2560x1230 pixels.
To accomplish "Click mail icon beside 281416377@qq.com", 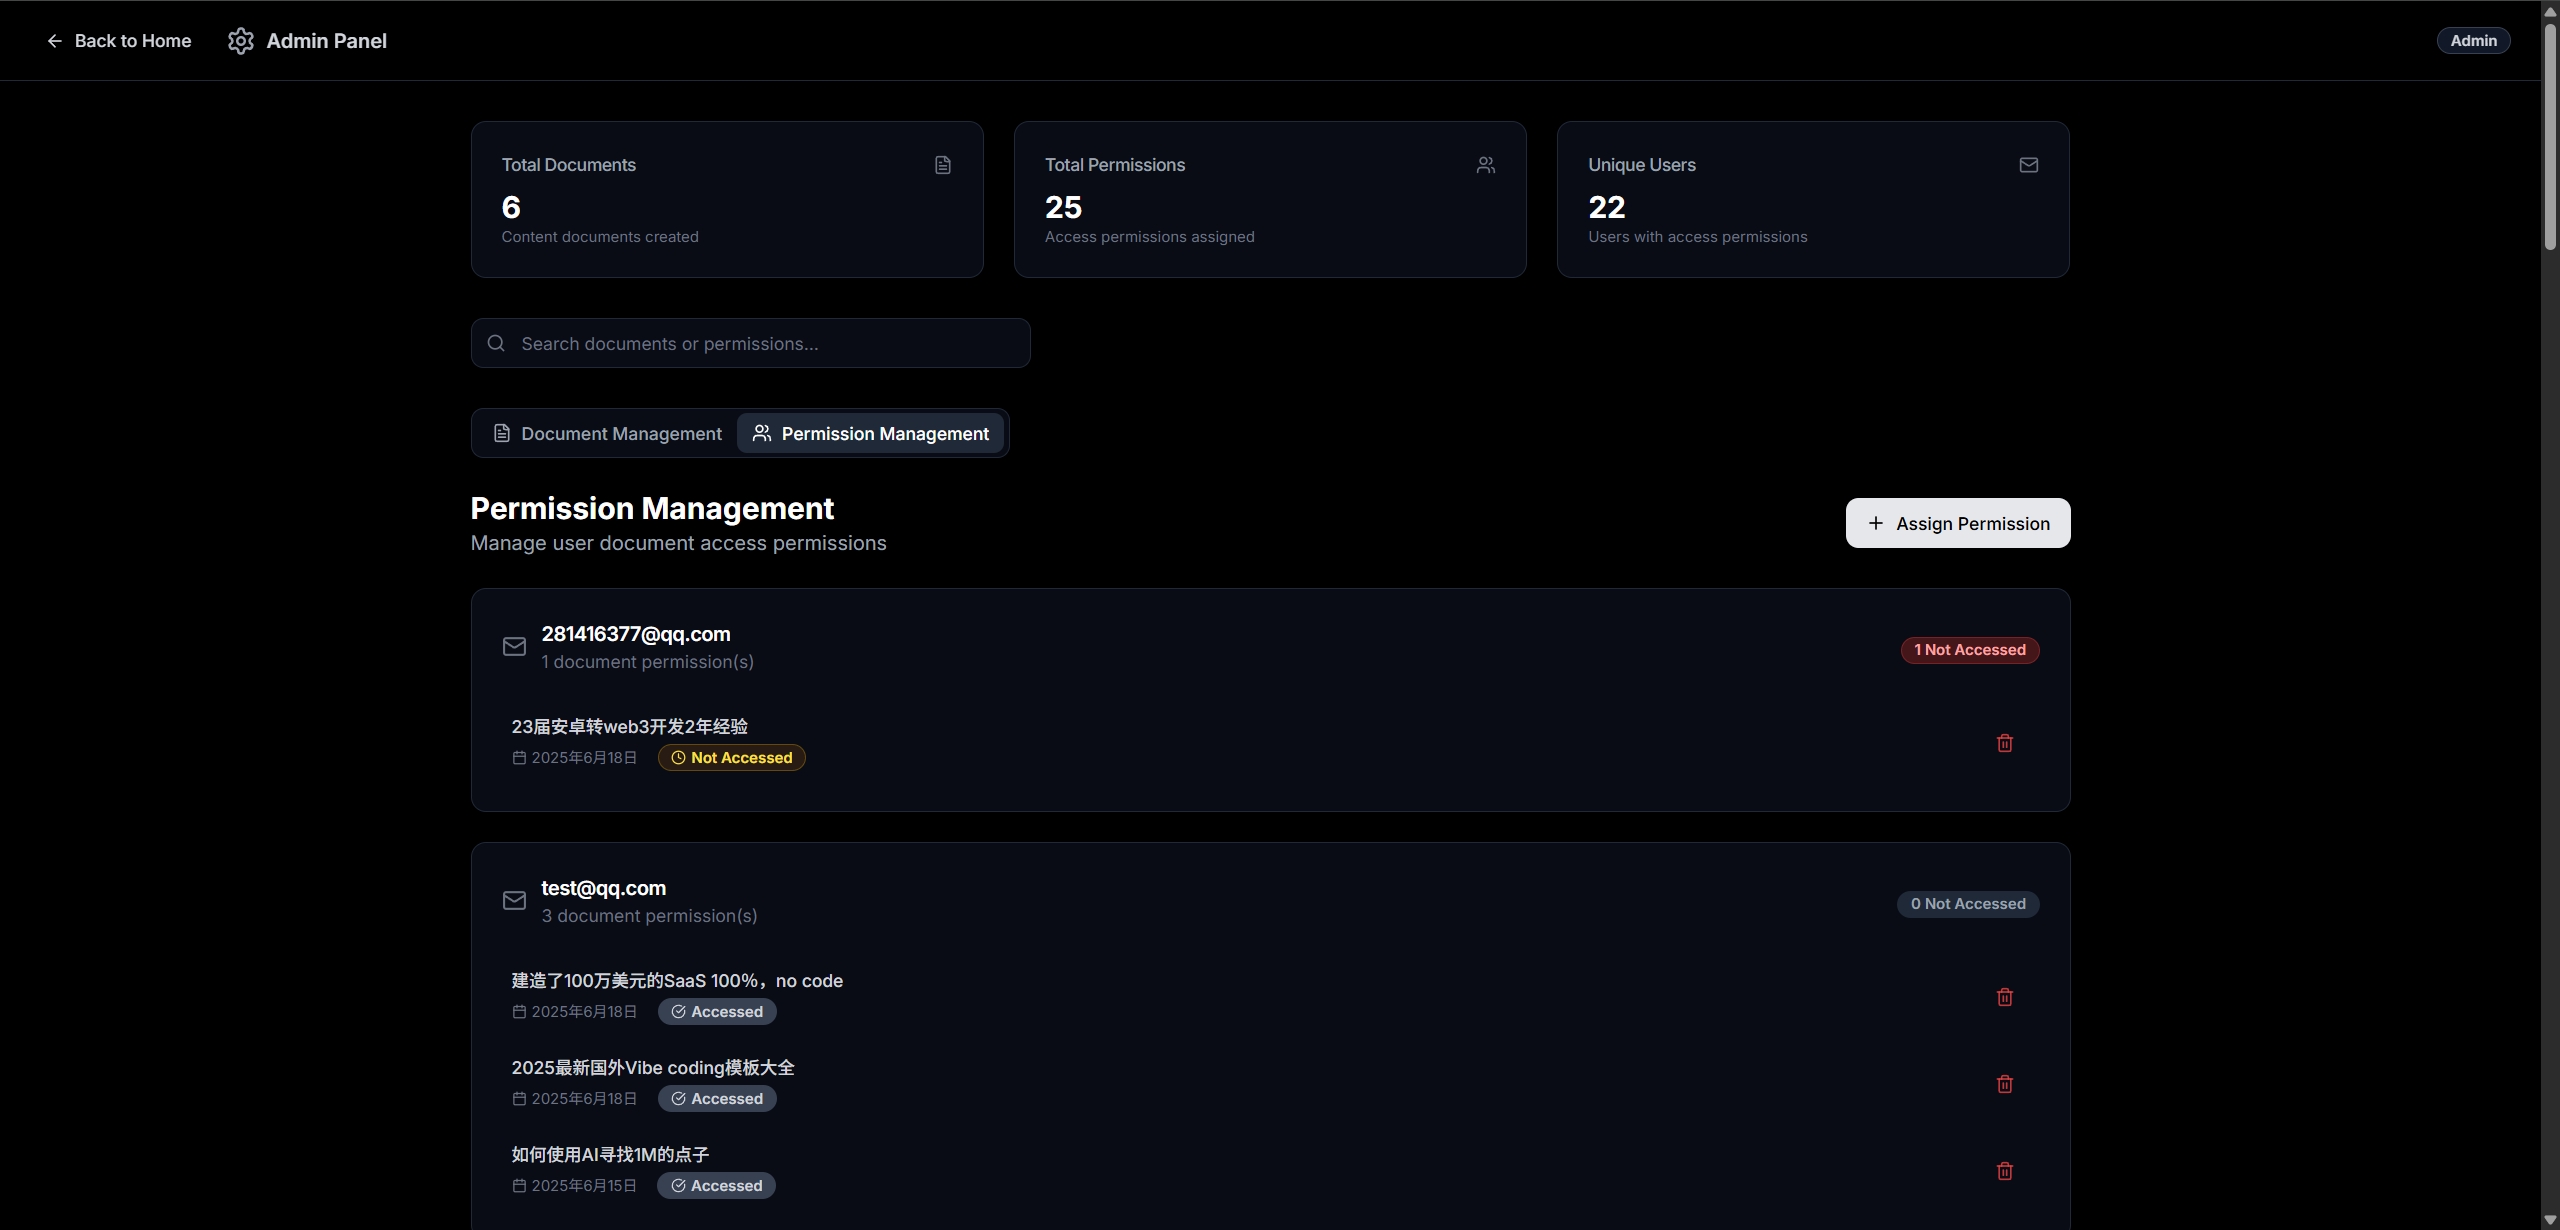I will tap(514, 647).
